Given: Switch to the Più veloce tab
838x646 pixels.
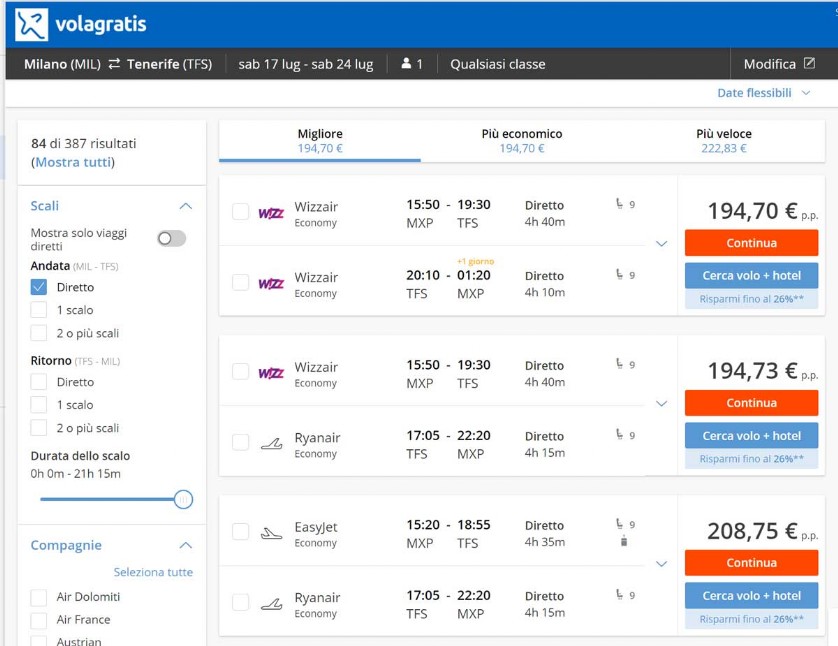Looking at the screenshot, I should [x=724, y=141].
